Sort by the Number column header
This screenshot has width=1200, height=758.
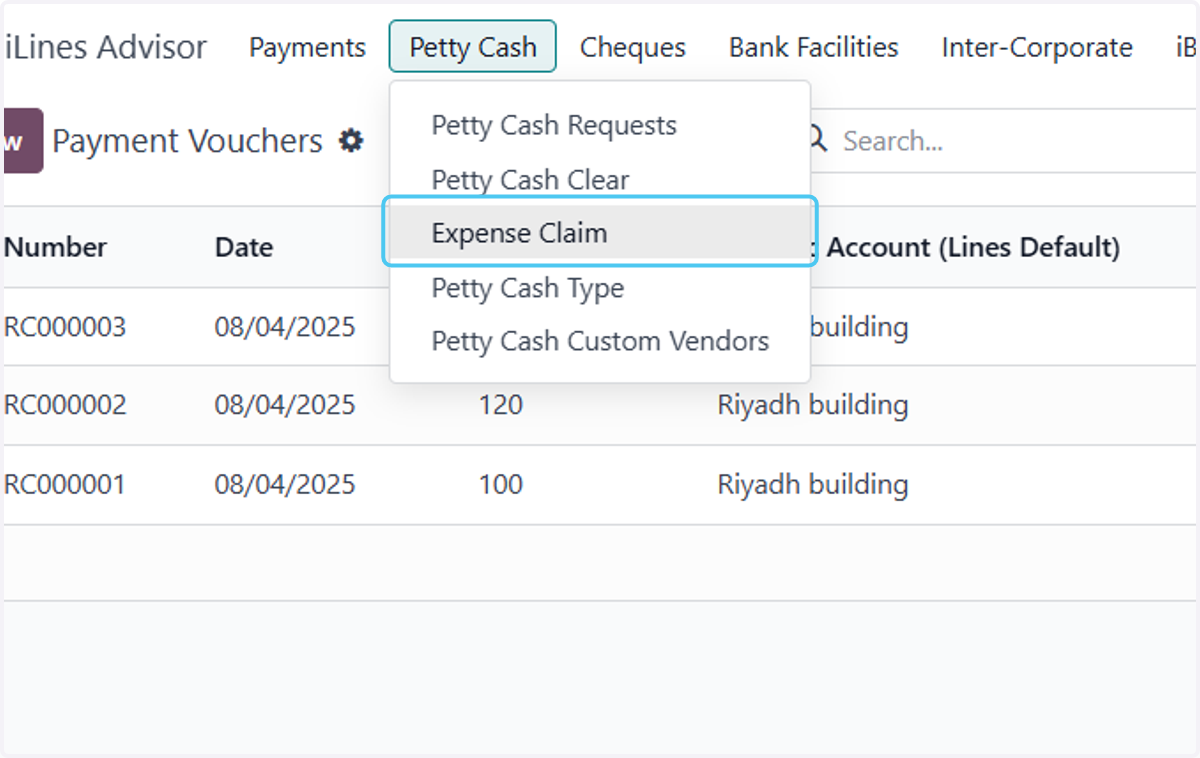(x=55, y=248)
